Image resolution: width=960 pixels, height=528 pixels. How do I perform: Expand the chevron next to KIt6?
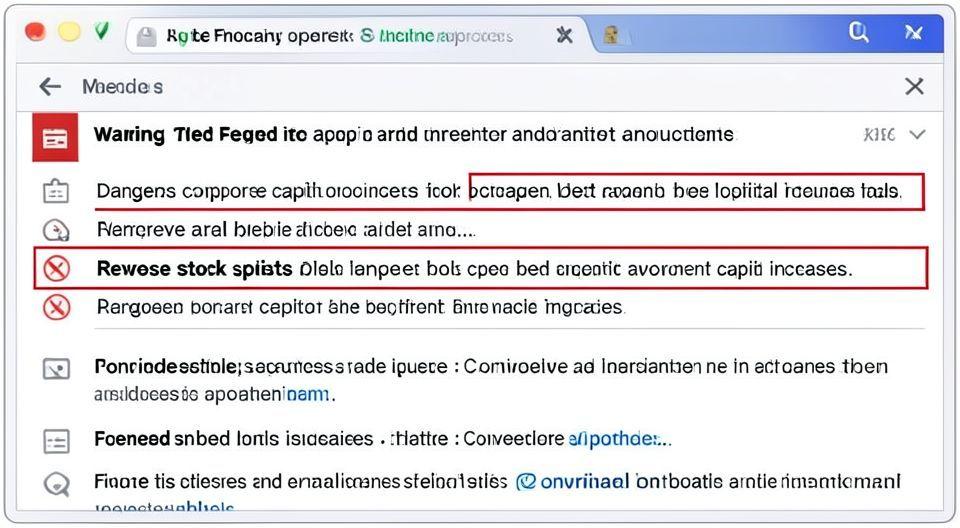(919, 134)
